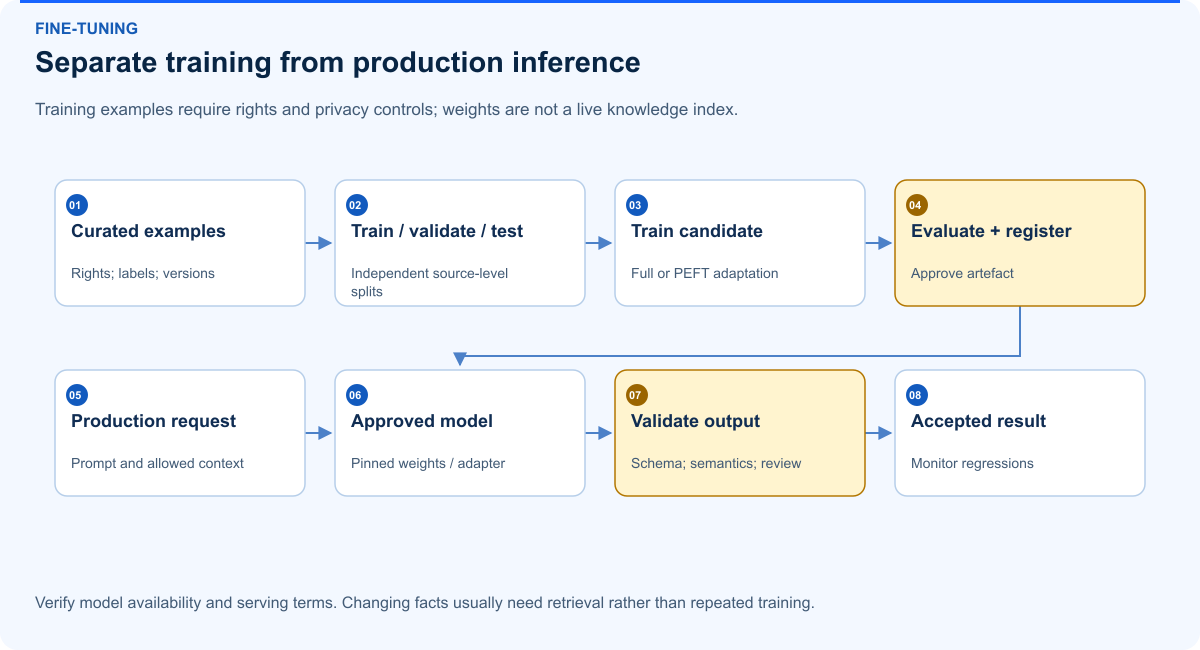Screen dimensions: 1200x650
Task: Click 'Schema; semantics; review' text
Action: point(716,463)
